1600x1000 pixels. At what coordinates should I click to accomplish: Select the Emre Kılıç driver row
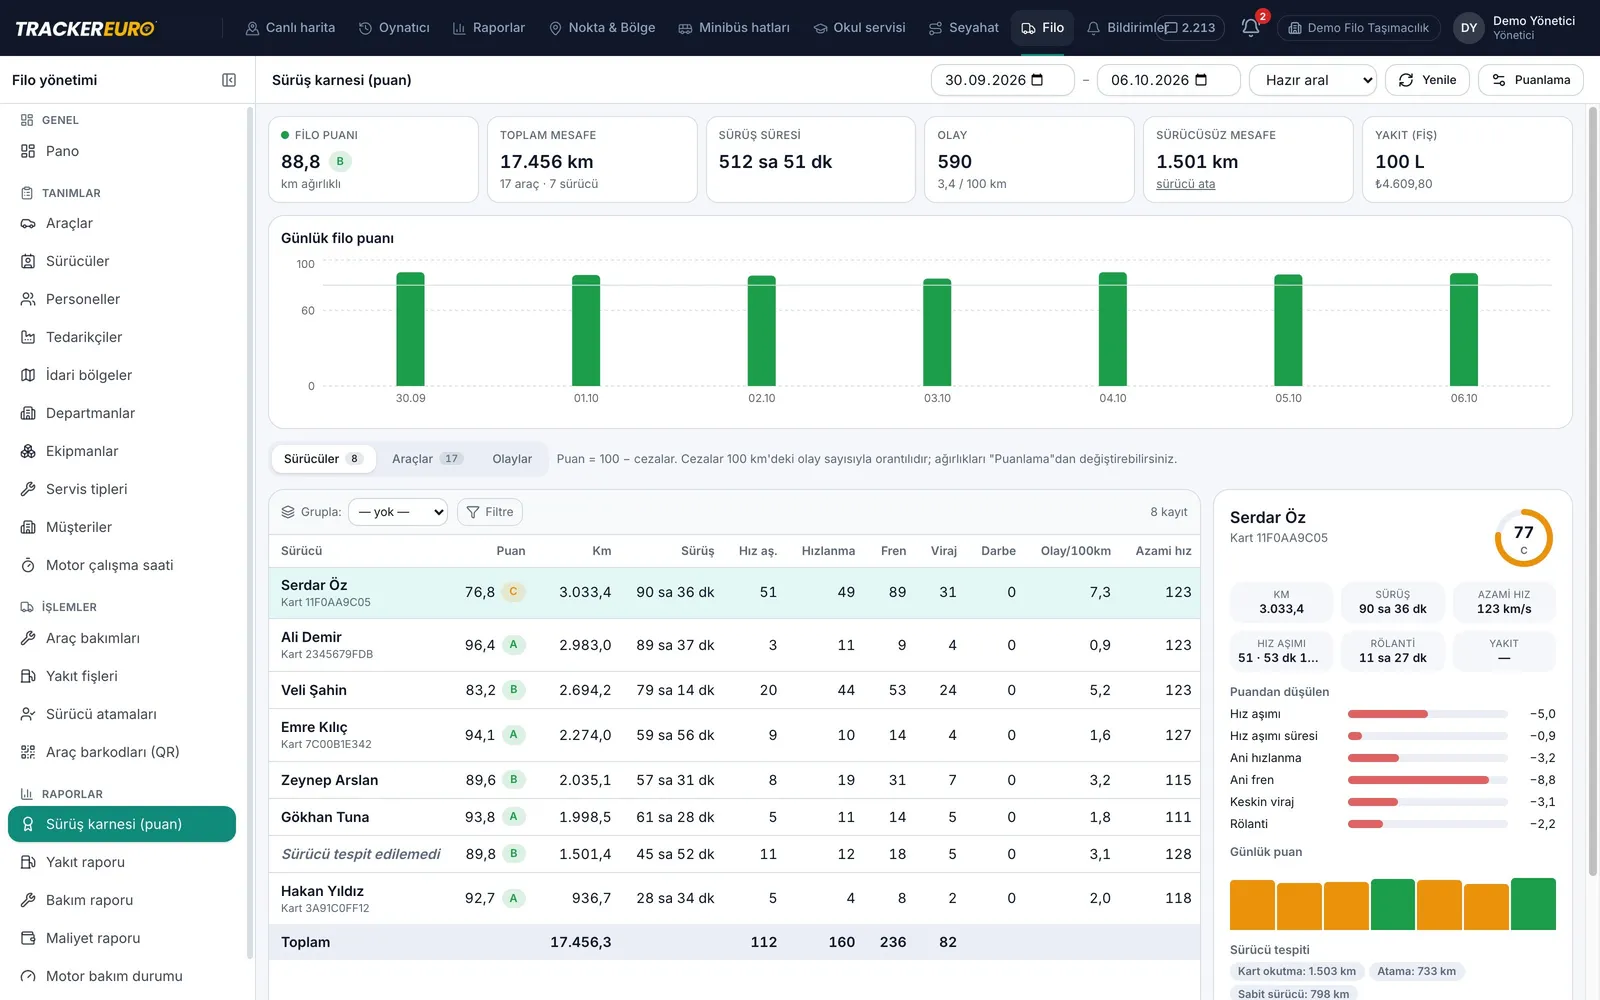[x=734, y=735]
